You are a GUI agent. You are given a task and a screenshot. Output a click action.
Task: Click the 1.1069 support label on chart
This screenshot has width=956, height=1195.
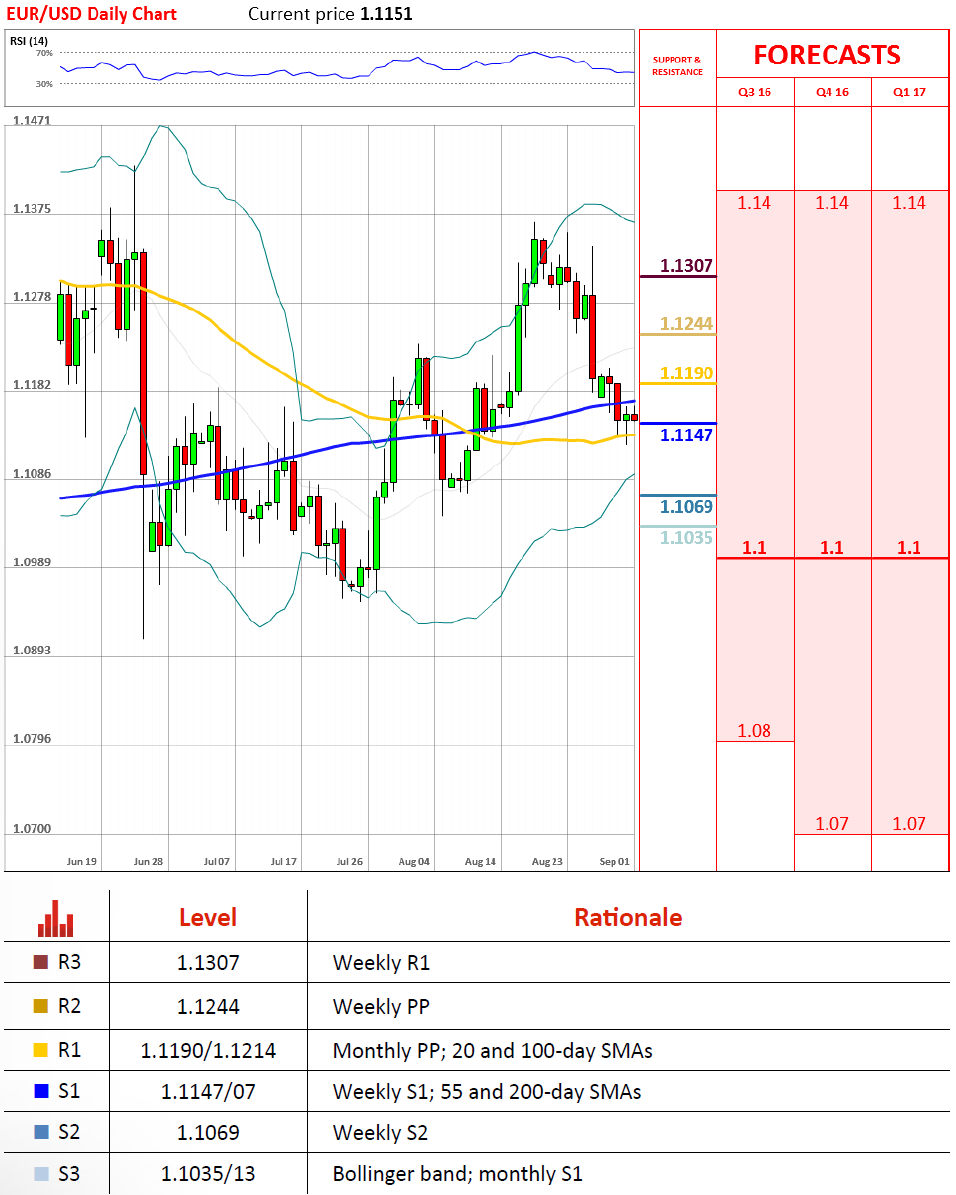coord(686,507)
